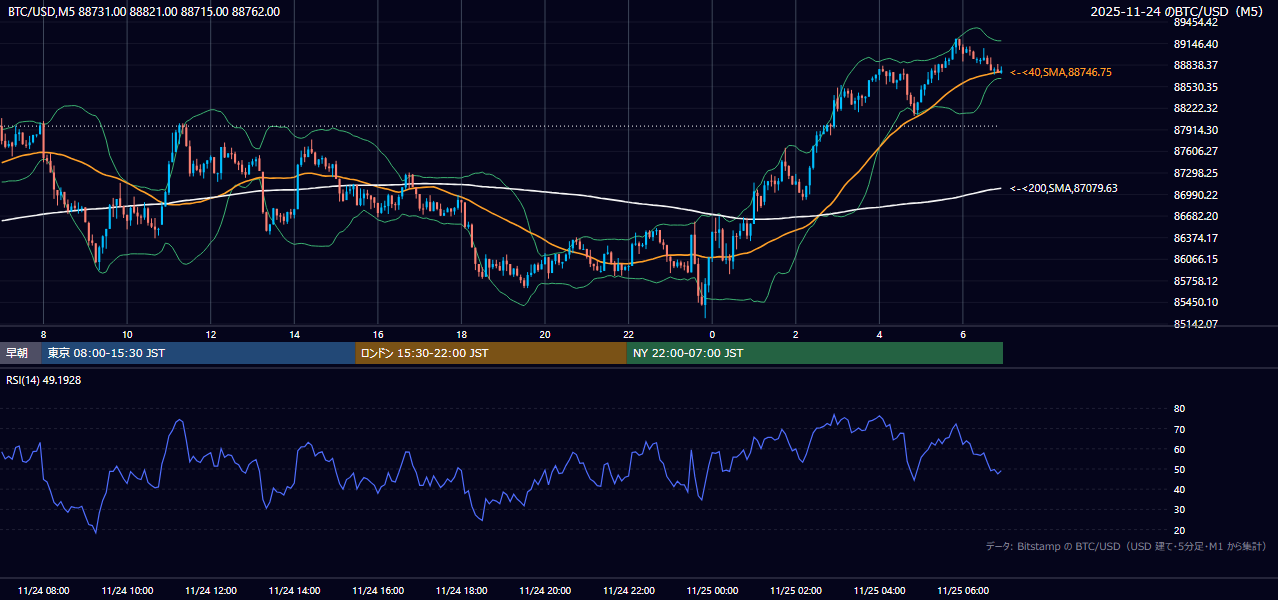The height and width of the screenshot is (600, 1278).
Task: Click RSI scale level 20
Action: coord(1179,530)
